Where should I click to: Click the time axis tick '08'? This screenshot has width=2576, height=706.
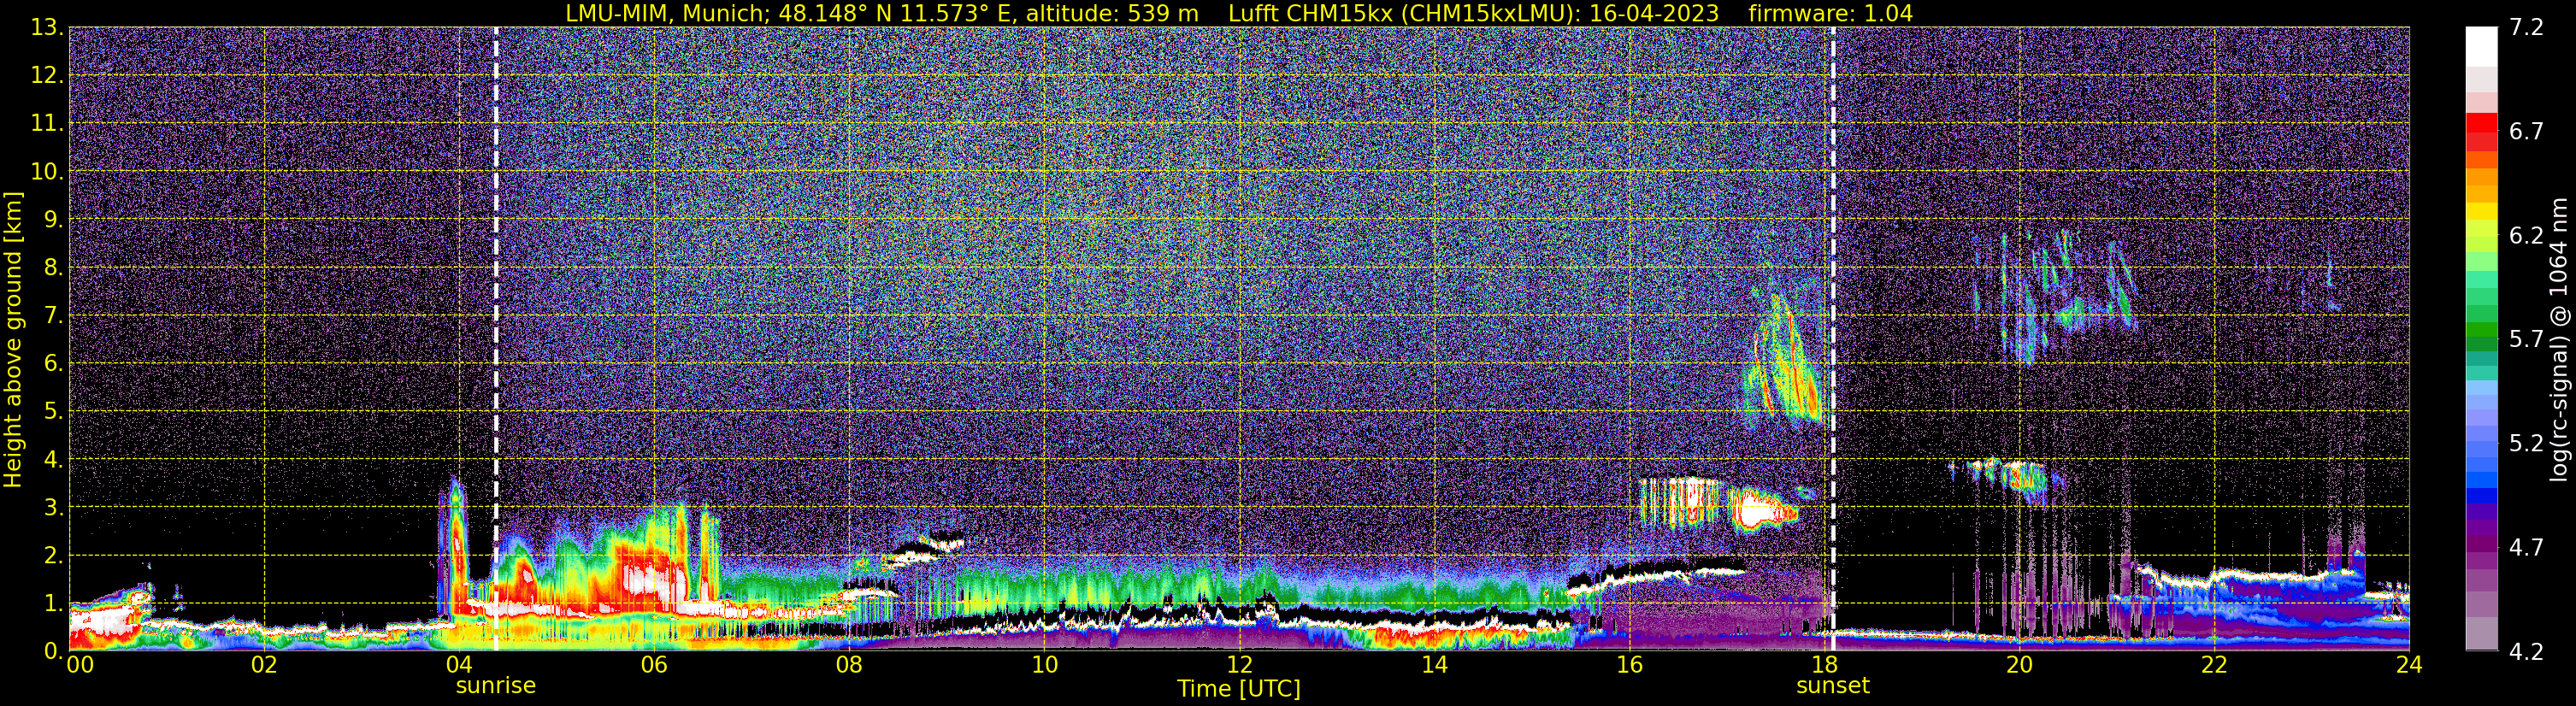click(849, 665)
